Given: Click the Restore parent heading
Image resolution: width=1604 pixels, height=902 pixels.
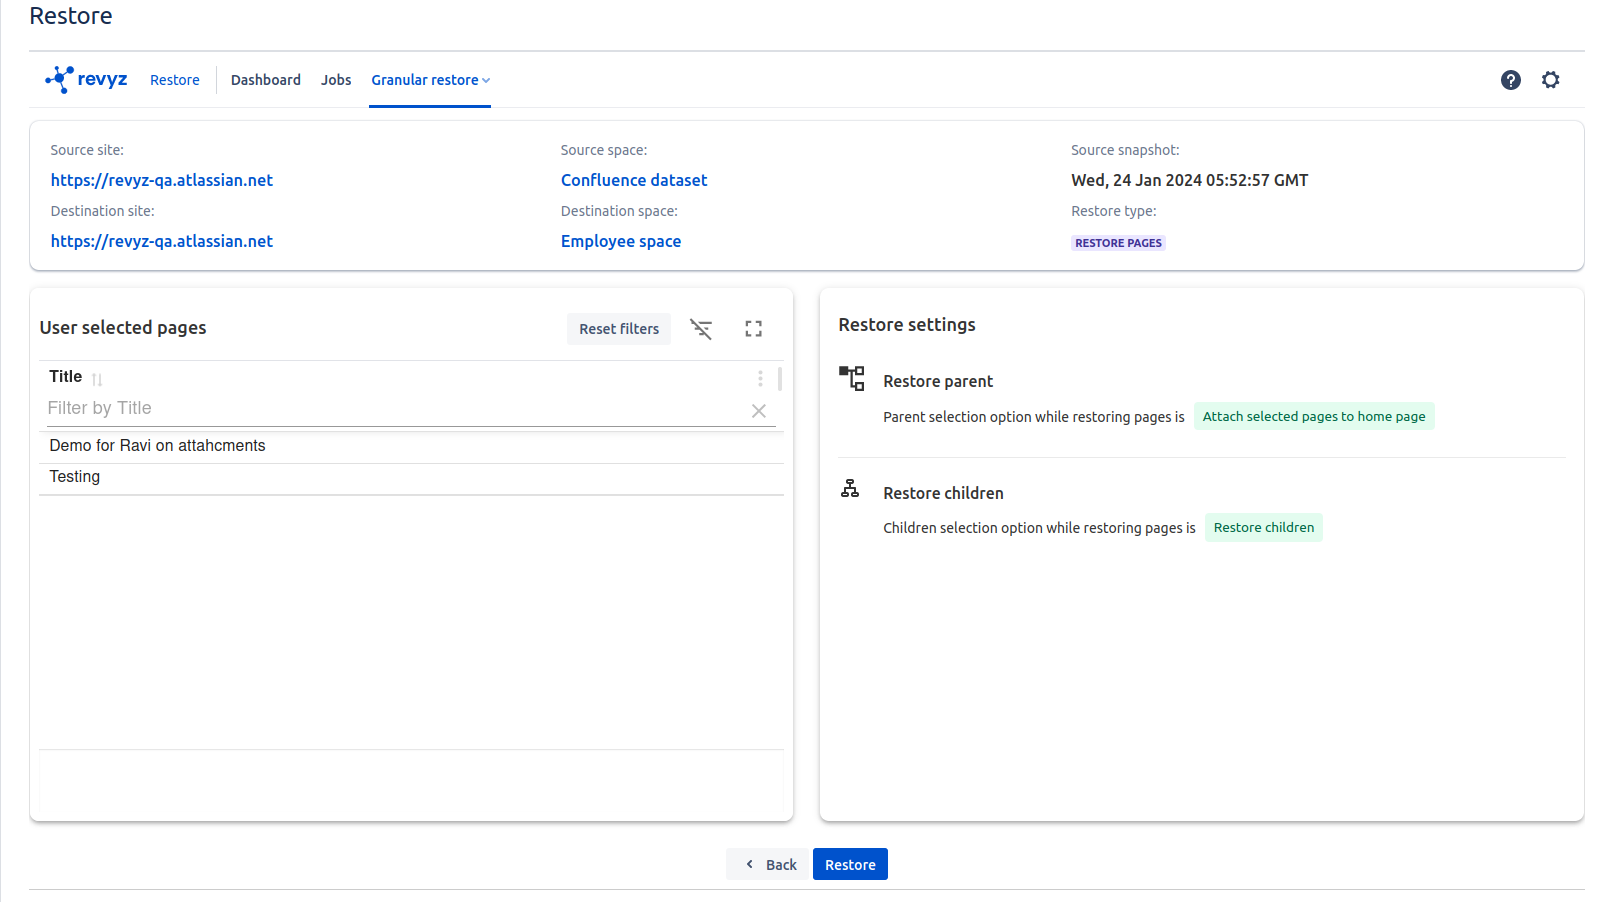Looking at the screenshot, I should (938, 381).
